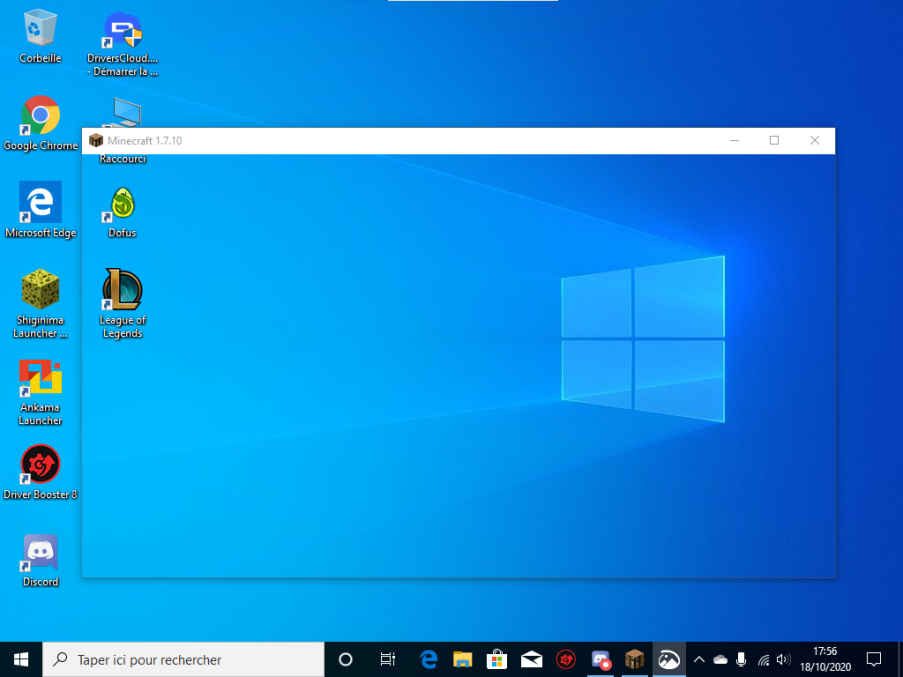Viewport: 903px width, 677px height.
Task: Click the active Photos app taskbar icon
Action: coord(669,659)
